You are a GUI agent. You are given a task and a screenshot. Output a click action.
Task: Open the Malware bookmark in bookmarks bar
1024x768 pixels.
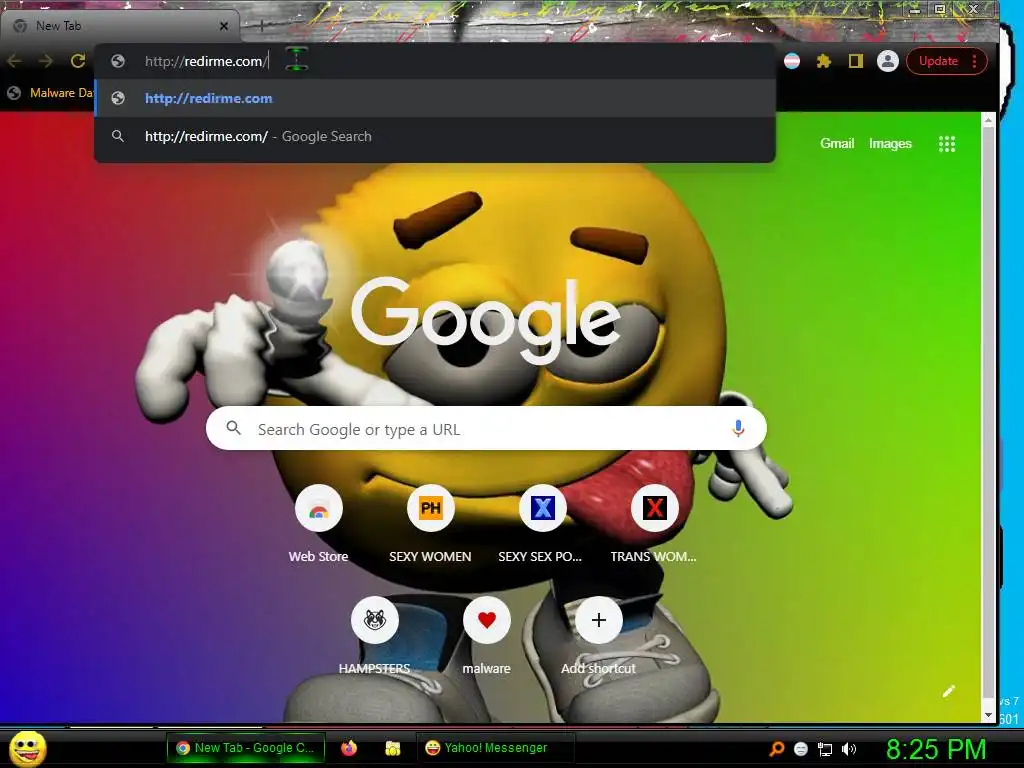(50, 93)
